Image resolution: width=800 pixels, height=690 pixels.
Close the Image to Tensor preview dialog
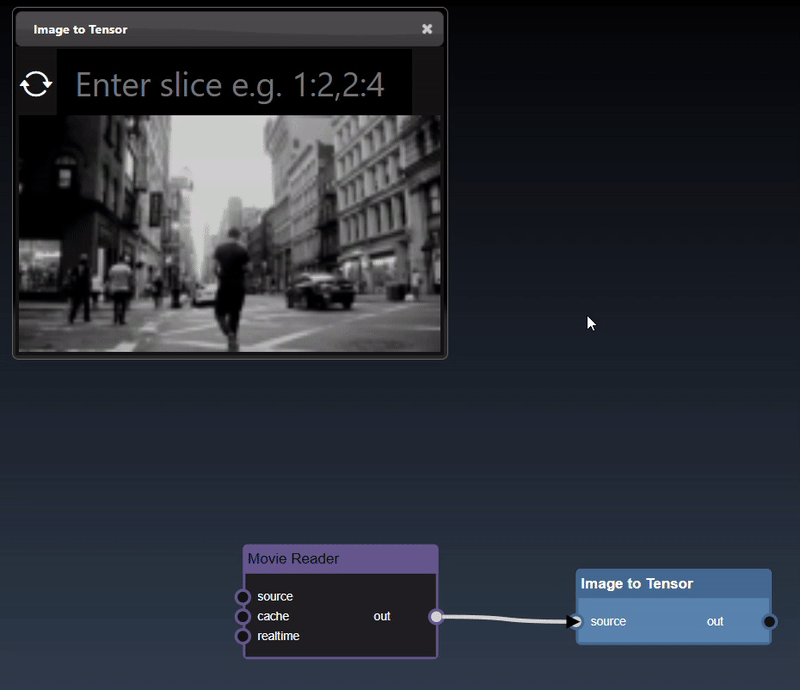click(427, 29)
